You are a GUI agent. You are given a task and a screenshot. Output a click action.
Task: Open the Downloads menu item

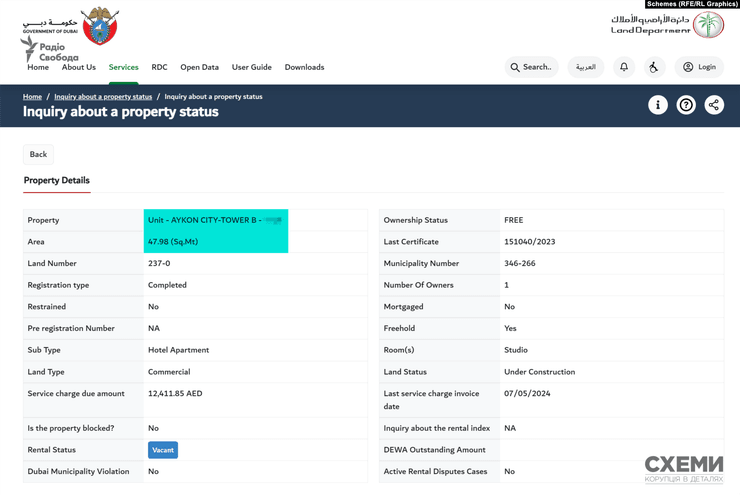tap(304, 67)
